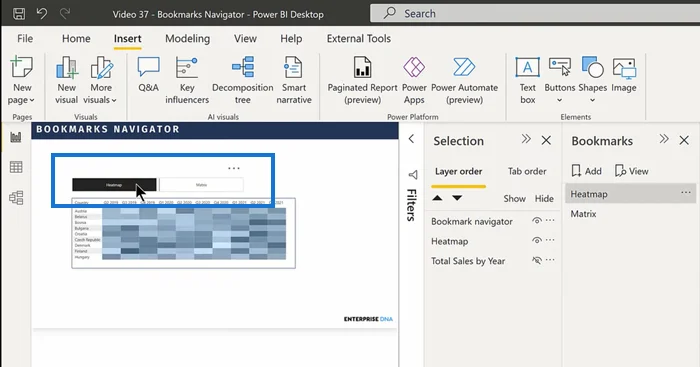Insert a Key influencers visual

pyautogui.click(x=187, y=80)
